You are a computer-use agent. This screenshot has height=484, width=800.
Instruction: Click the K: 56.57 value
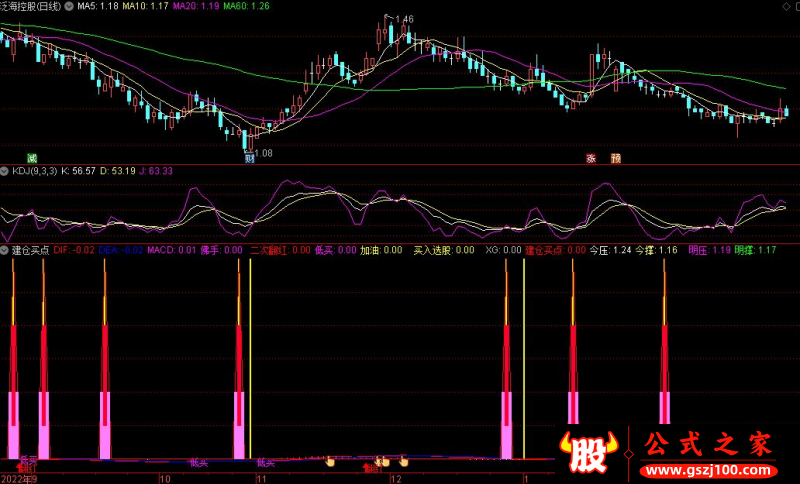point(78,171)
